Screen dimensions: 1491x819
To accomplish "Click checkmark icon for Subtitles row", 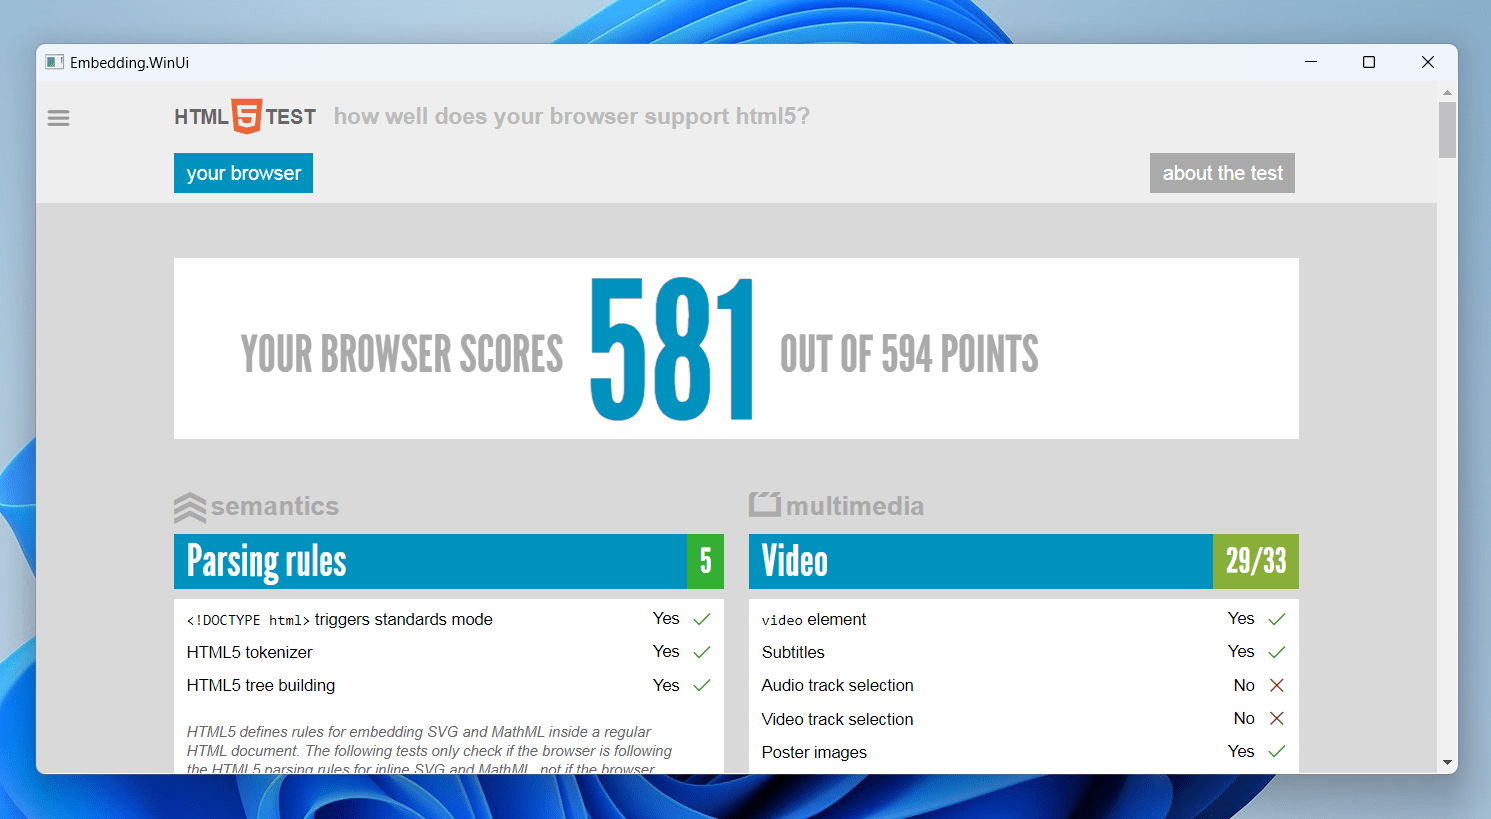I will click(x=1277, y=652).
